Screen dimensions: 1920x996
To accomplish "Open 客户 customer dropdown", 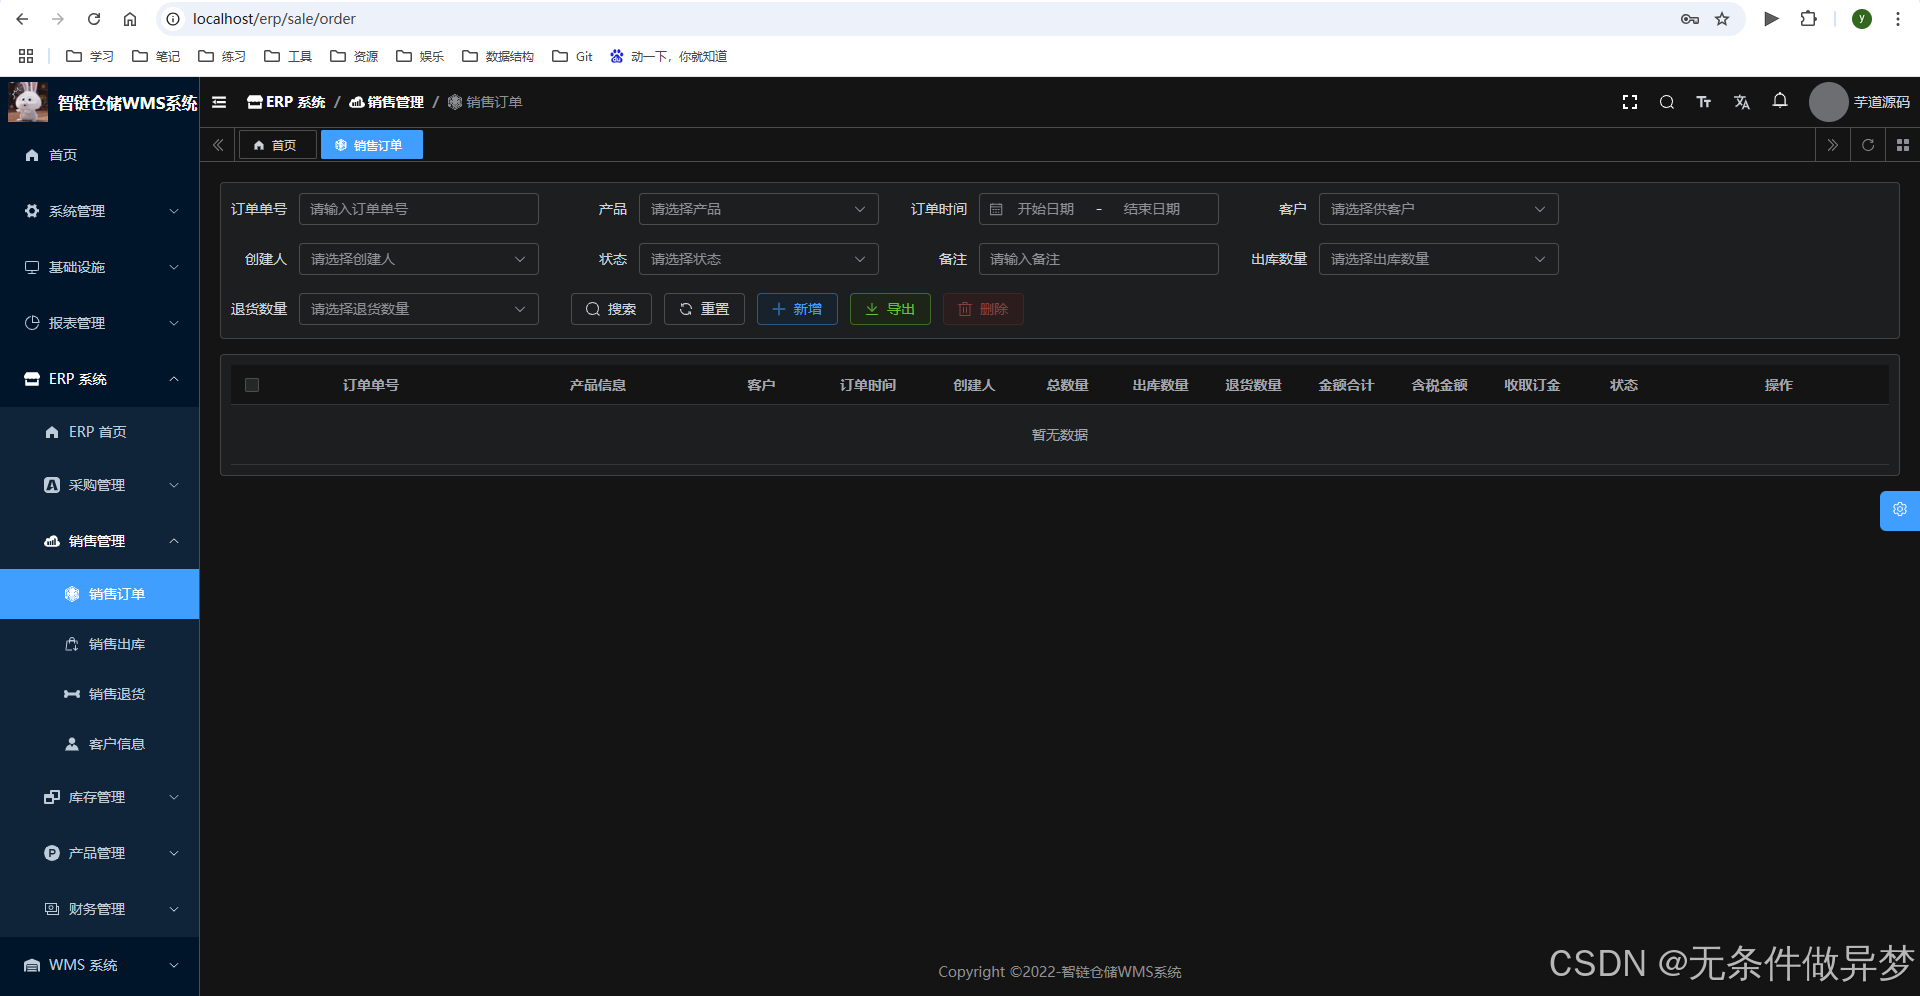I will click(1439, 209).
